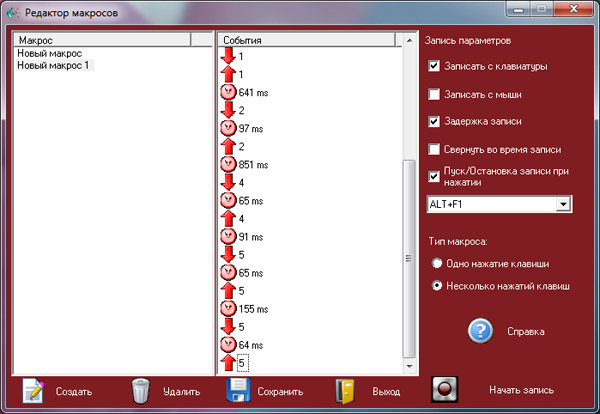Viewport: 600px width, 414px height.
Task: Enable Записать с мыши checkbox
Action: pyautogui.click(x=434, y=94)
